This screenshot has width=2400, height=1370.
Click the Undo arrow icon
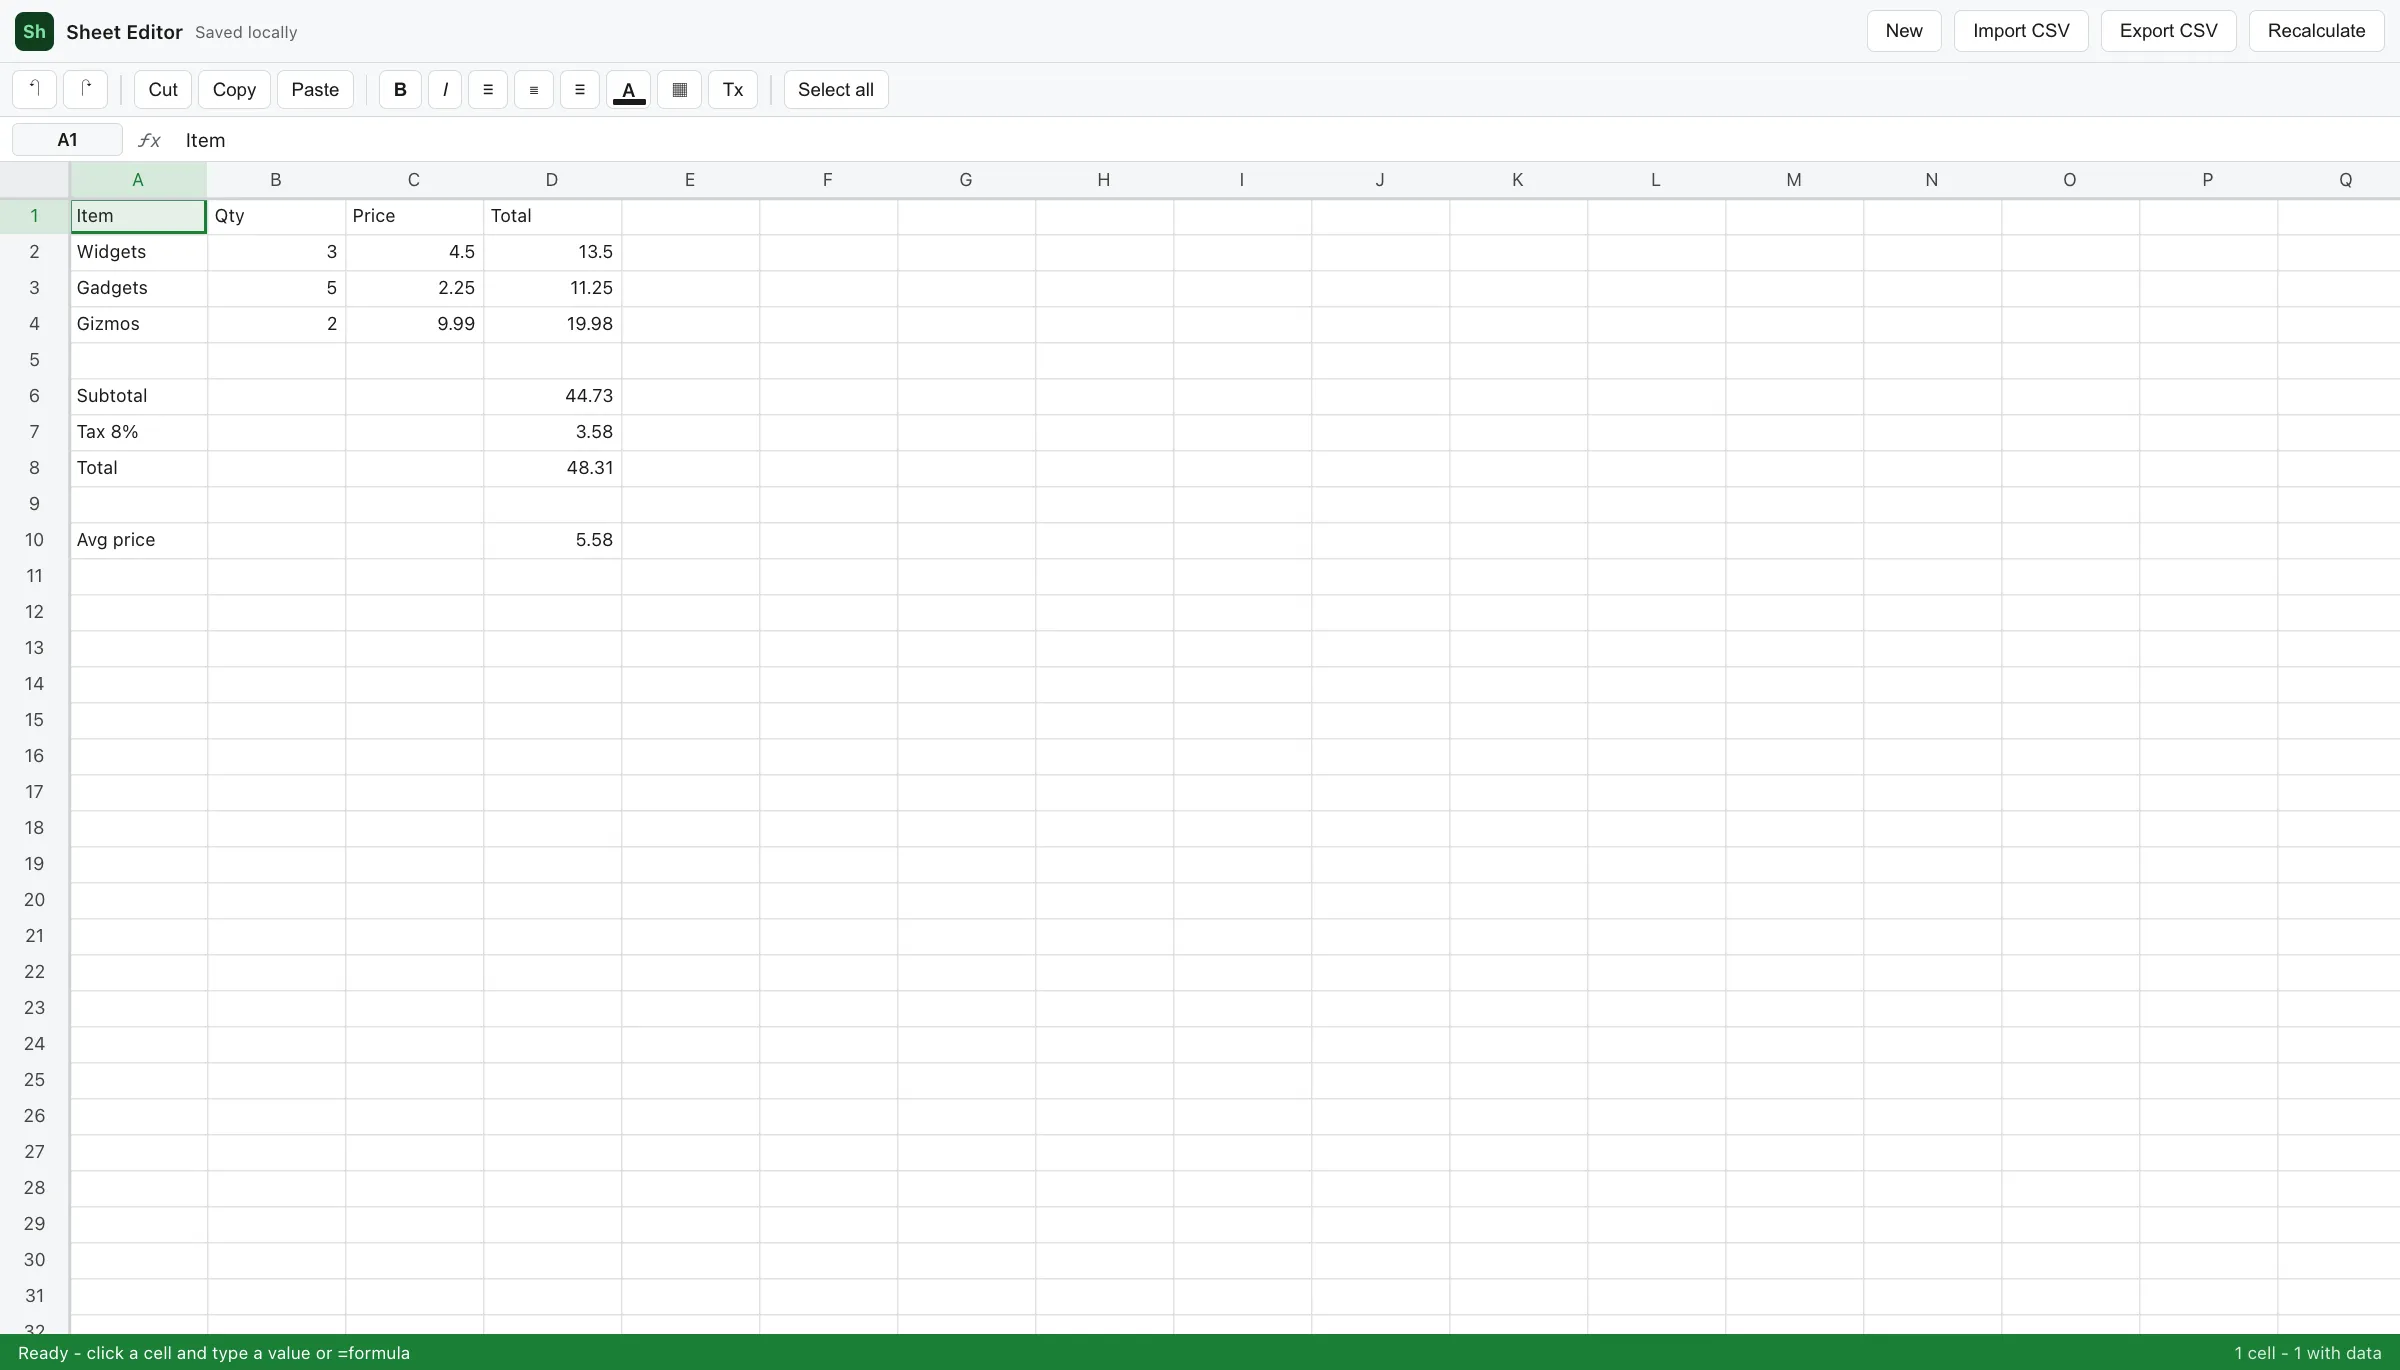pyautogui.click(x=34, y=89)
